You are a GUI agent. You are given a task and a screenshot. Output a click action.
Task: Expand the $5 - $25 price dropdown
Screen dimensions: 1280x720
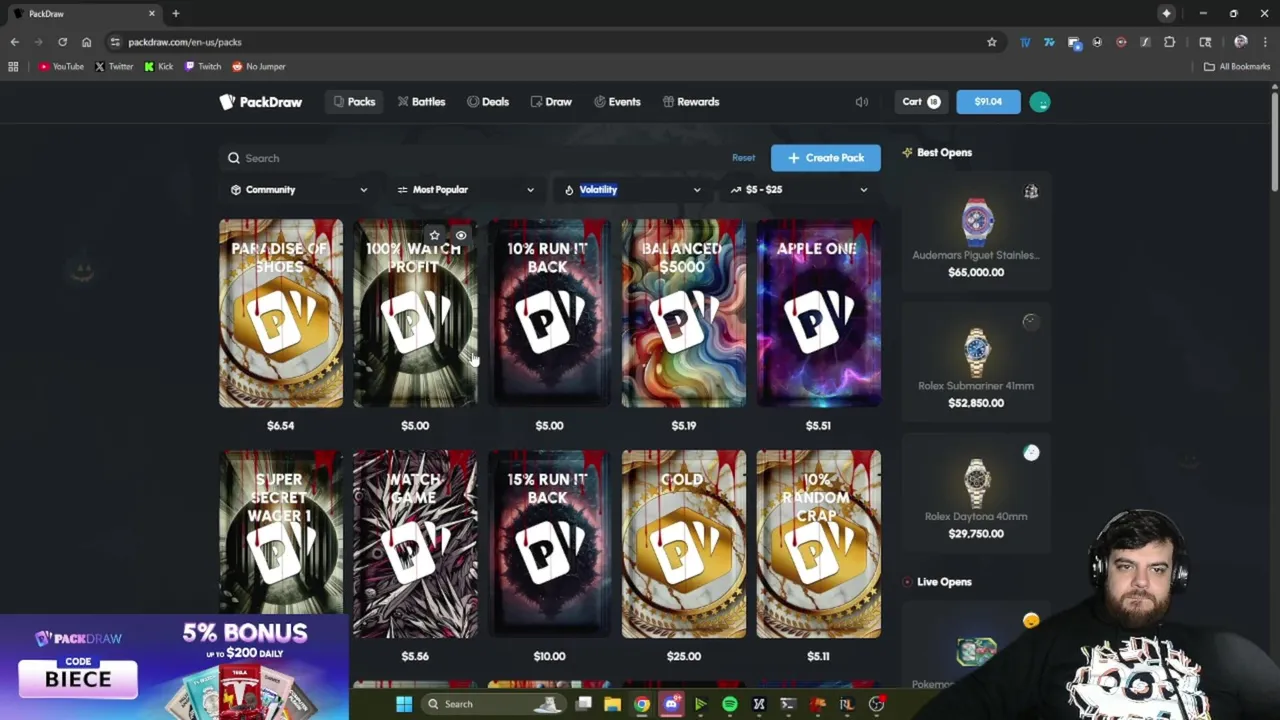pyautogui.click(x=799, y=189)
